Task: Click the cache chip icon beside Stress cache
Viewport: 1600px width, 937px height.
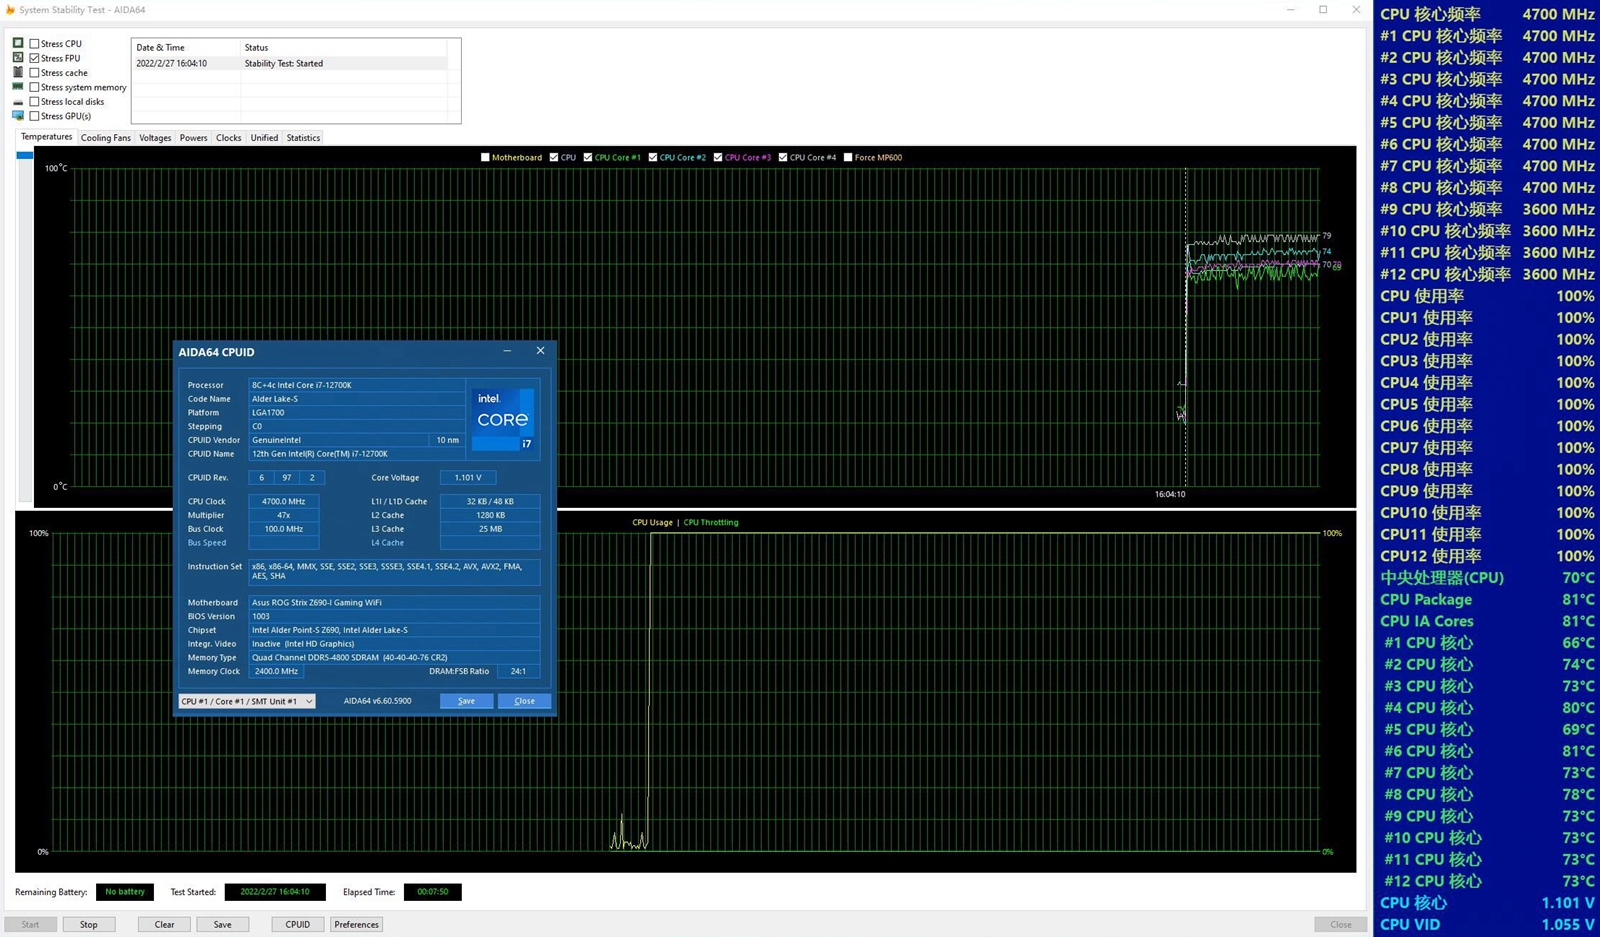Action: point(18,73)
